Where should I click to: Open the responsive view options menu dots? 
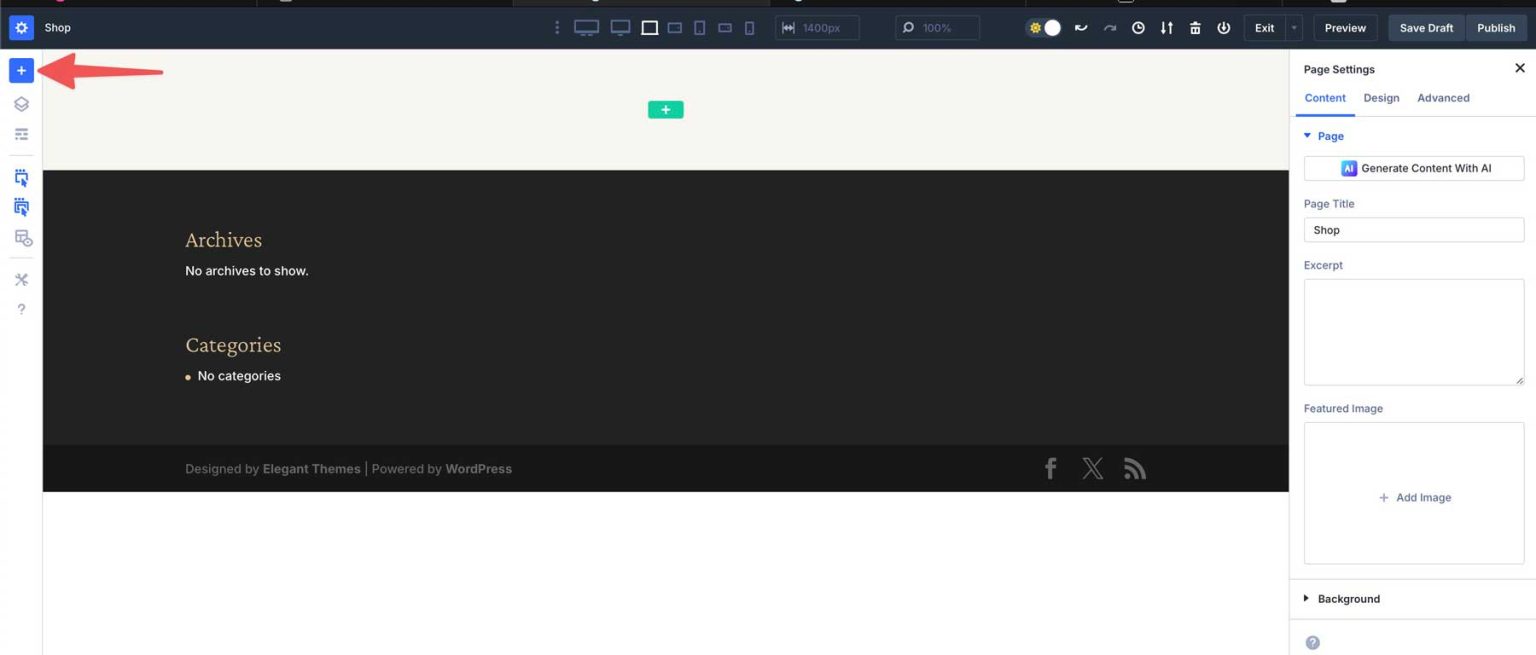tap(557, 27)
